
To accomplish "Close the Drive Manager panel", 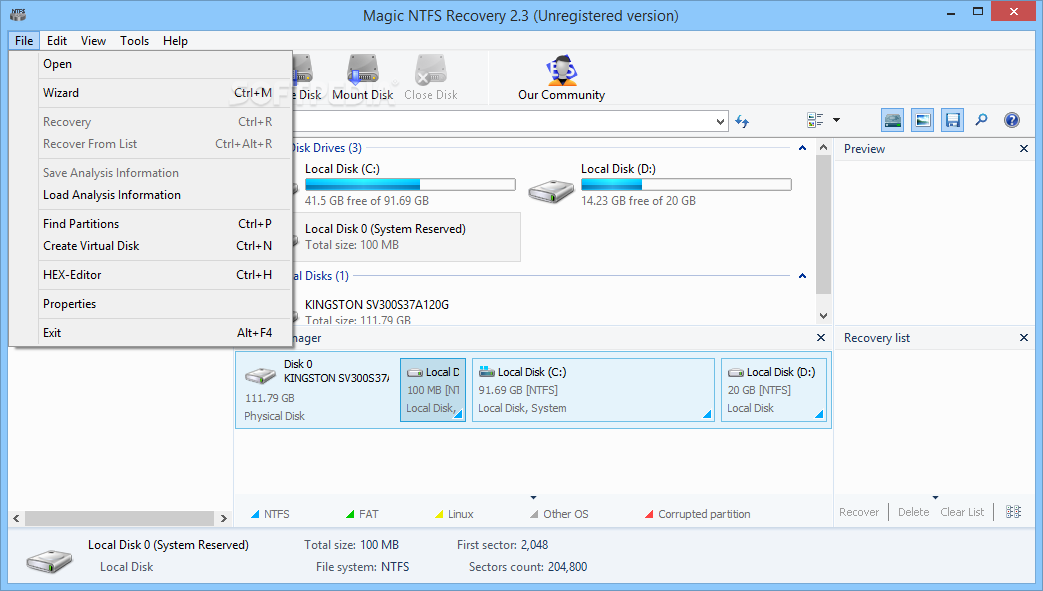I will (821, 338).
